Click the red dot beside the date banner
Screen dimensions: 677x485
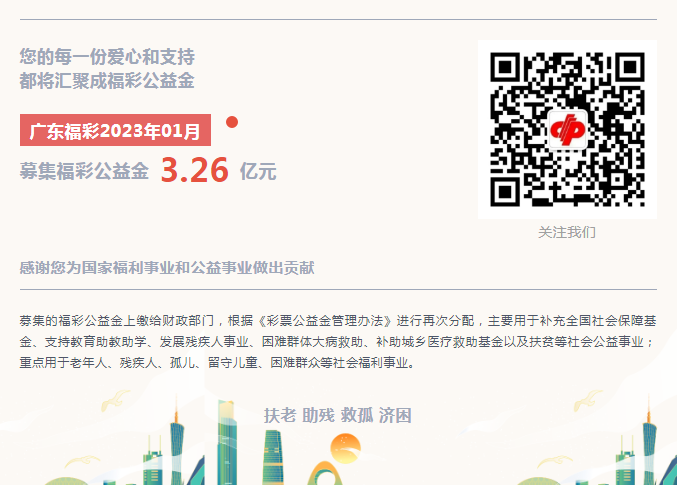click(x=232, y=122)
